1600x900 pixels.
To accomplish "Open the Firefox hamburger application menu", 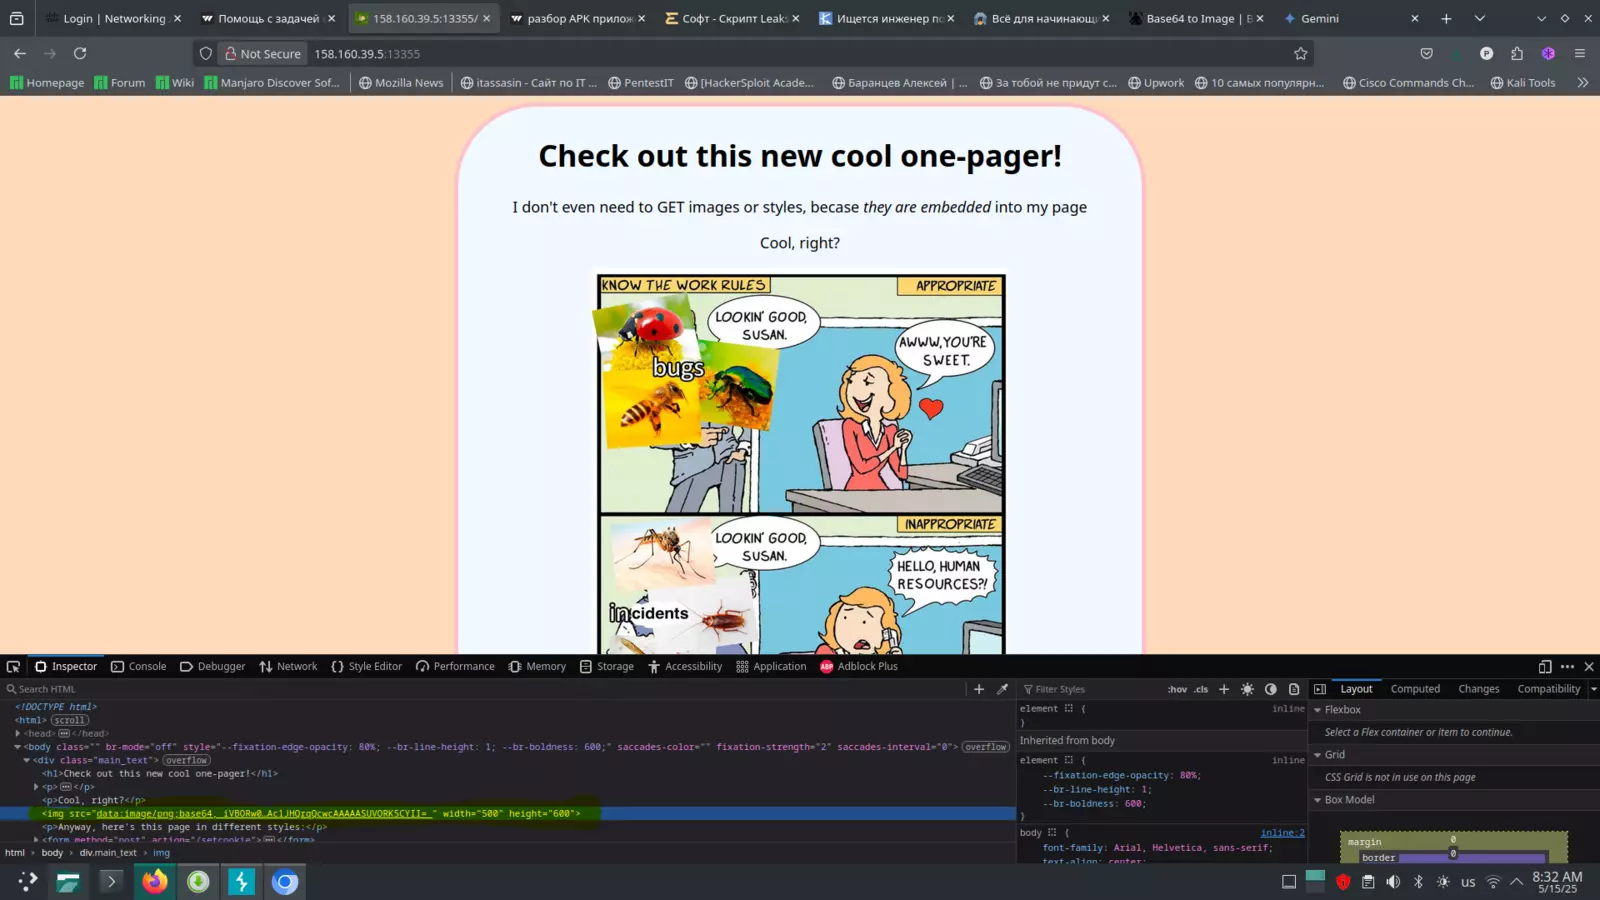I will [x=1580, y=54].
